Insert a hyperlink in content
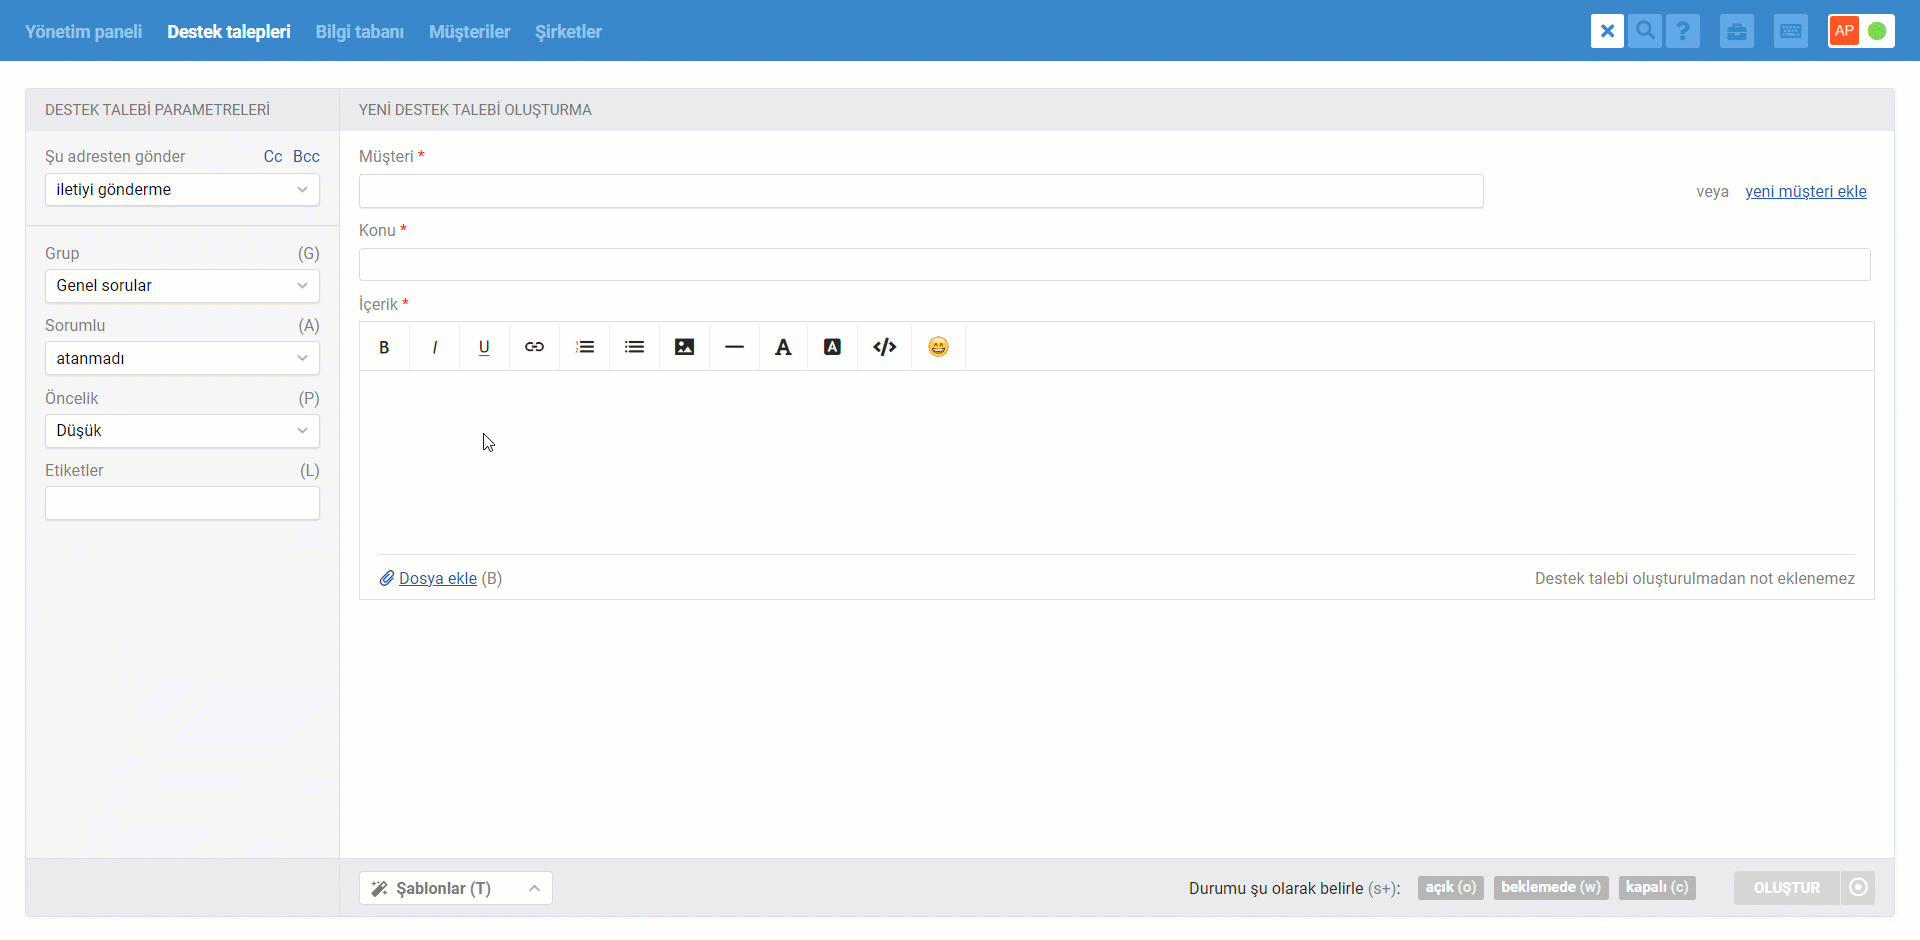 coord(534,347)
